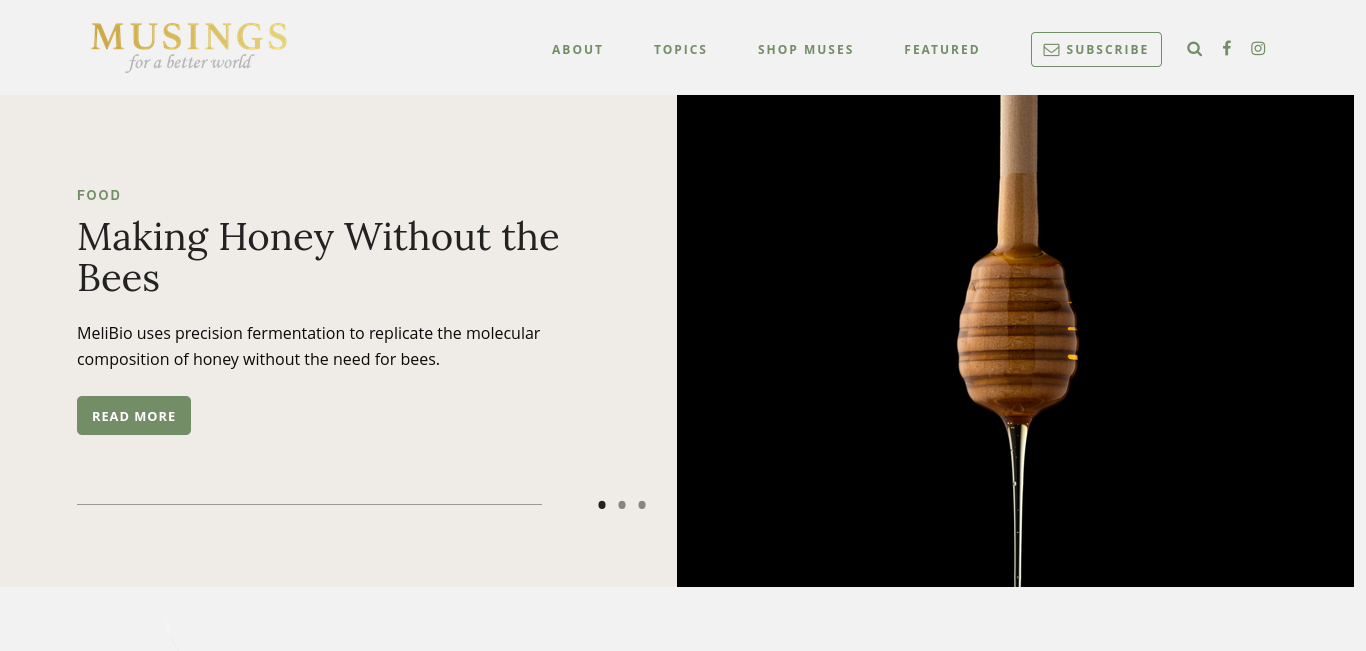Open the FOOD category link

(x=99, y=195)
